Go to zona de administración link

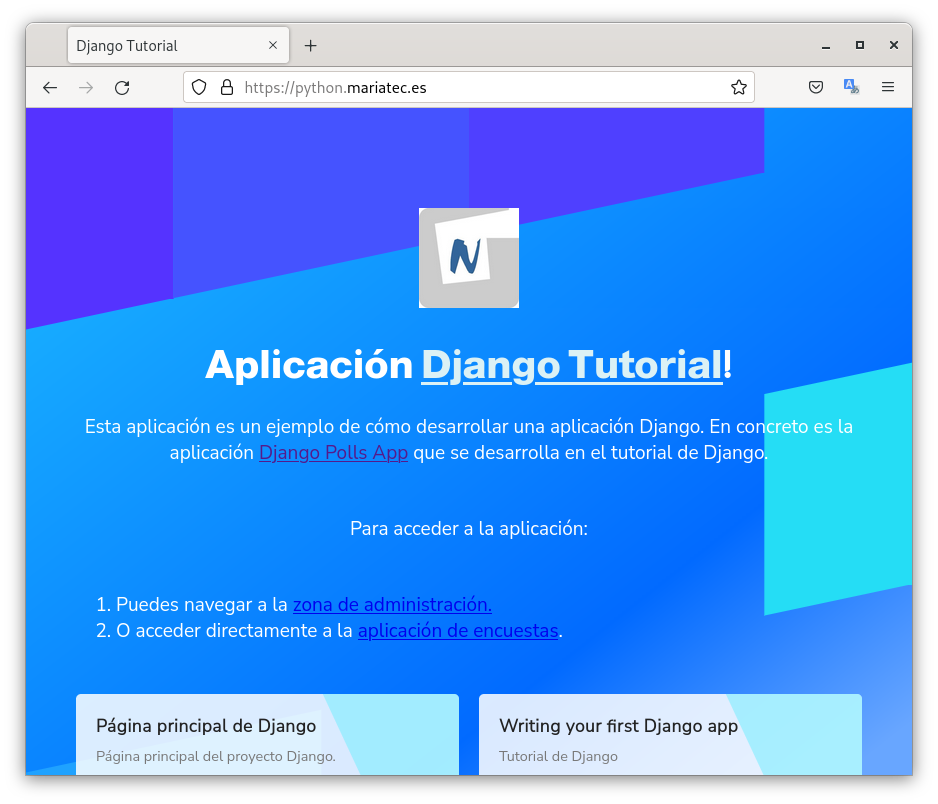click(x=392, y=605)
